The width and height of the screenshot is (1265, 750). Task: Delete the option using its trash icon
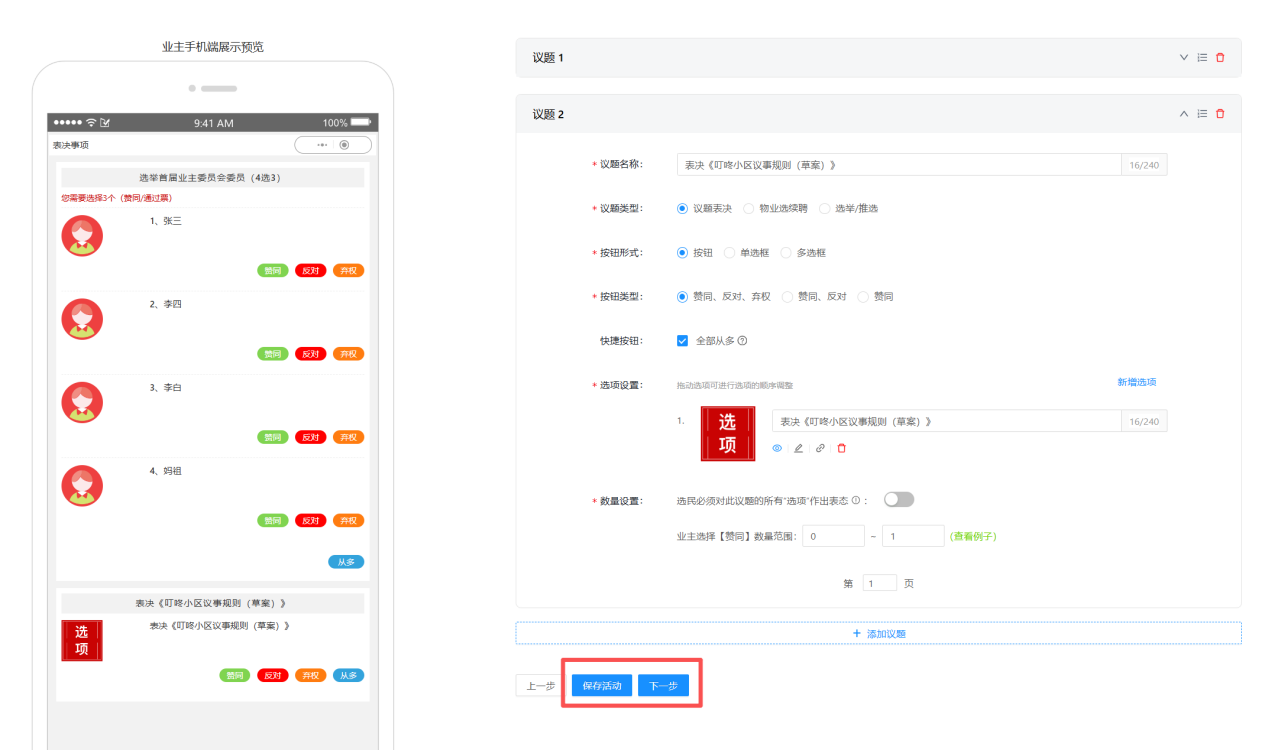point(841,448)
